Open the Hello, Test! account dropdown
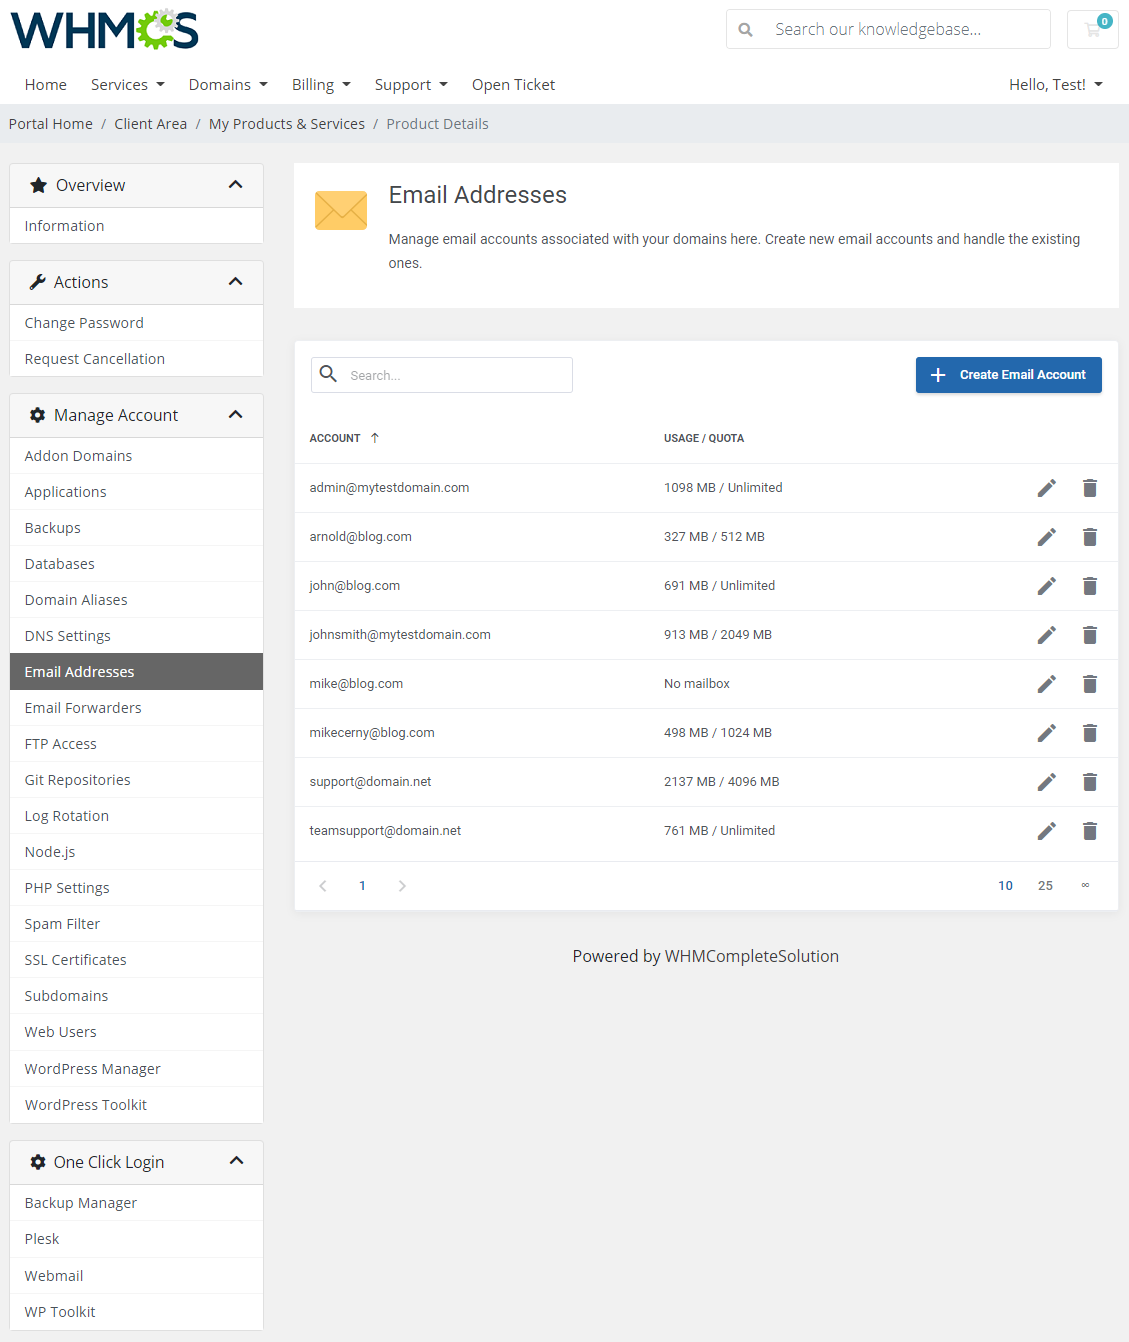 coord(1056,84)
